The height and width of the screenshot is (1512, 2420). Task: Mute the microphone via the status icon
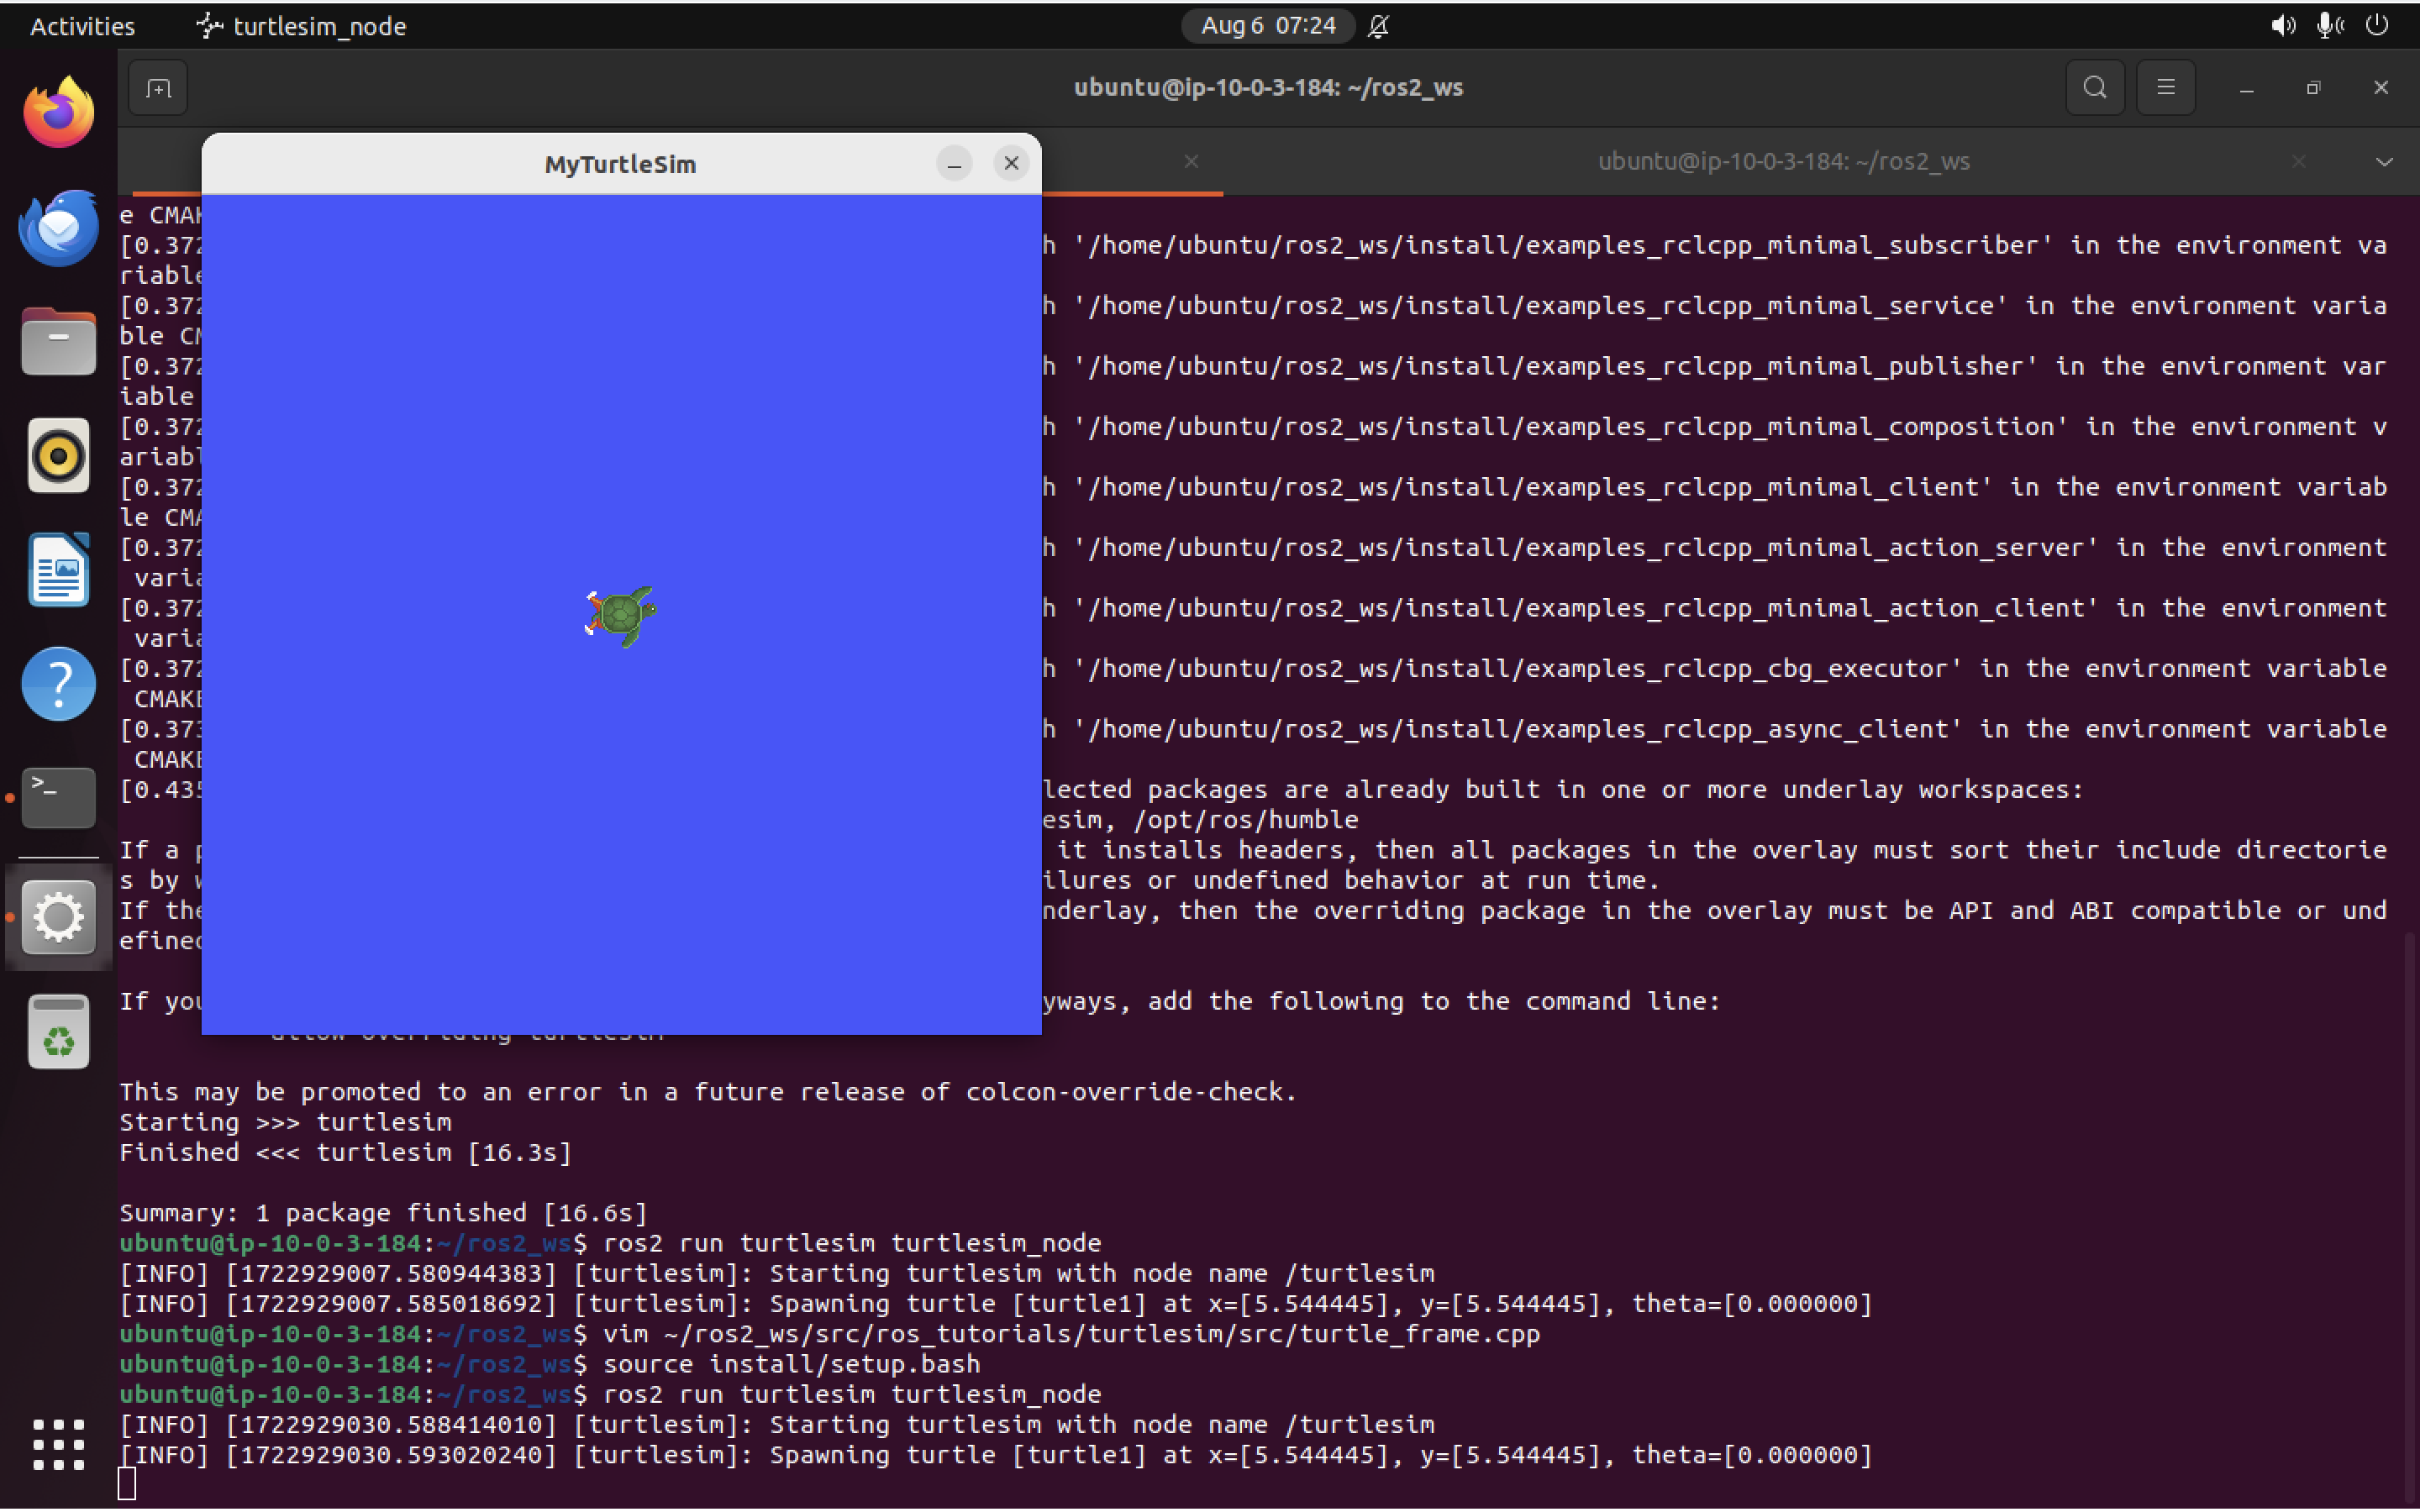(2330, 26)
